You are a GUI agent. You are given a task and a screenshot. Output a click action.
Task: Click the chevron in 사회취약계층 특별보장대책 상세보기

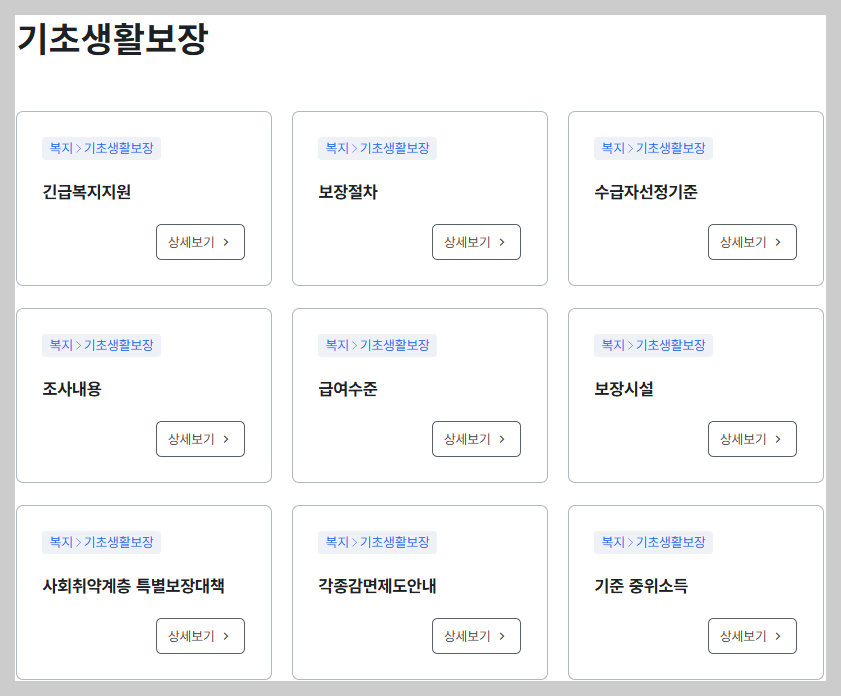tap(228, 636)
